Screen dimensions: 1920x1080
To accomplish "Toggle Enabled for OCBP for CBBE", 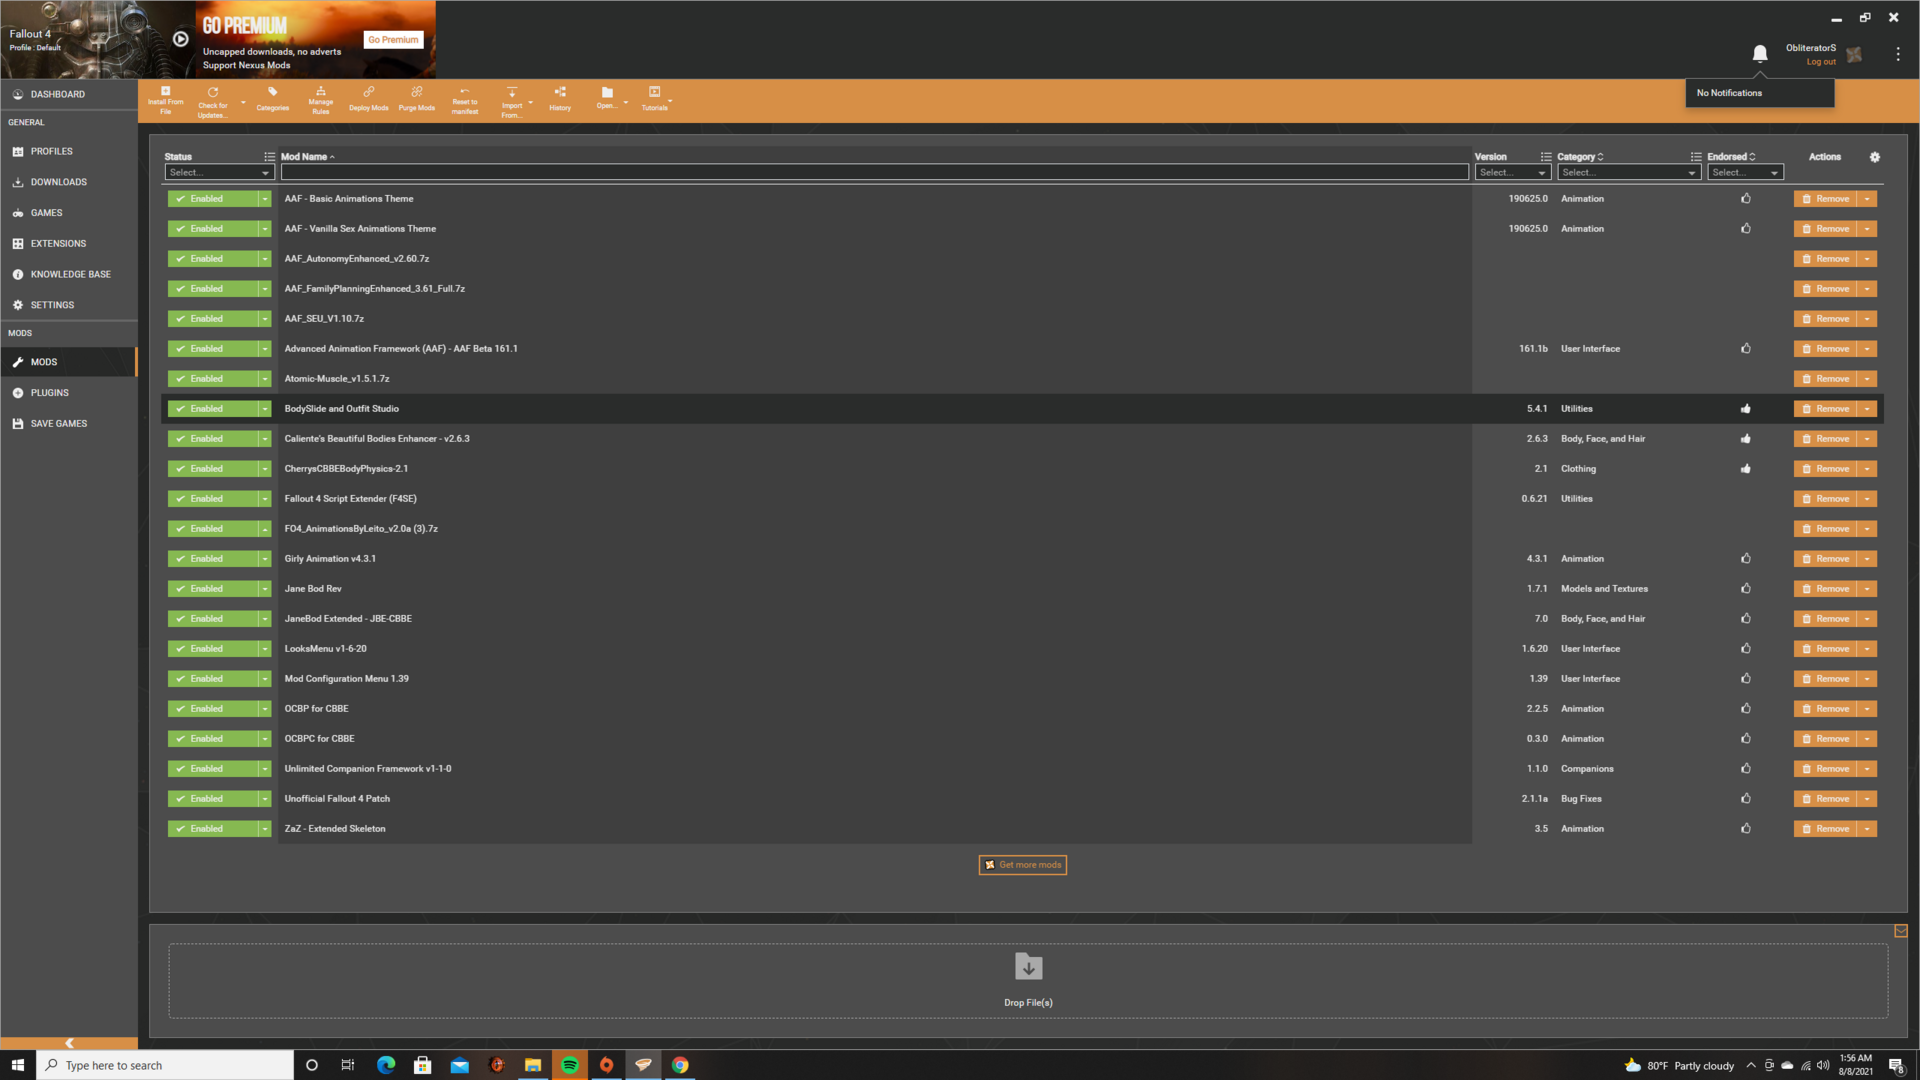I will pyautogui.click(x=213, y=709).
